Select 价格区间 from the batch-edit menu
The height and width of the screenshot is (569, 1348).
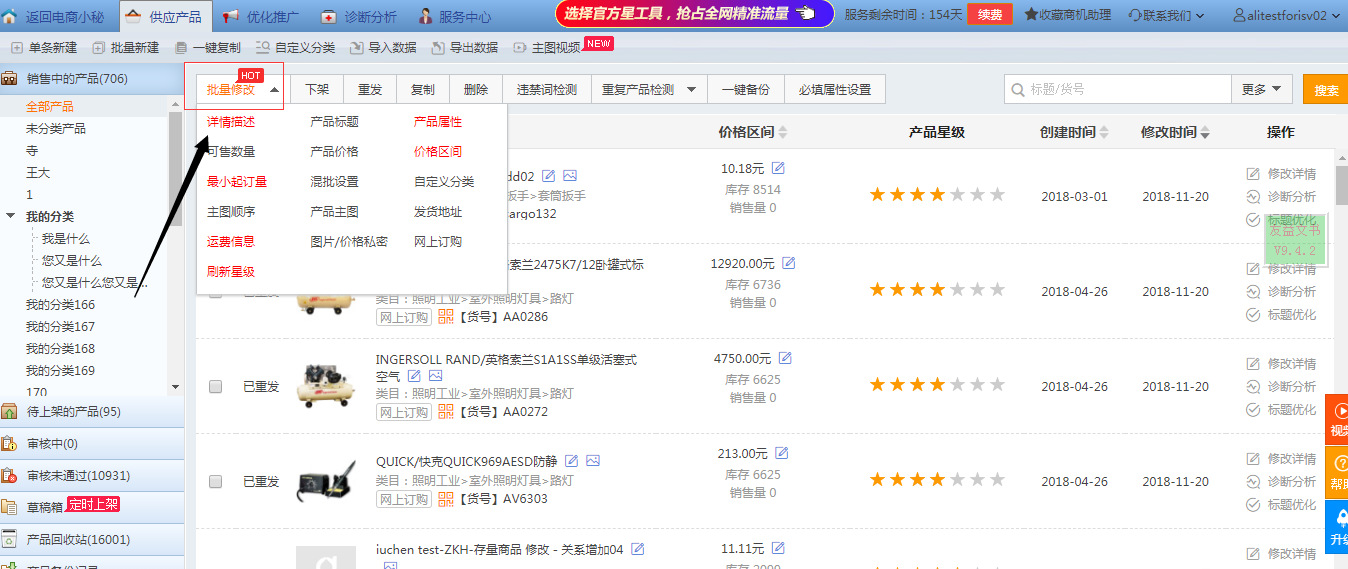point(438,152)
